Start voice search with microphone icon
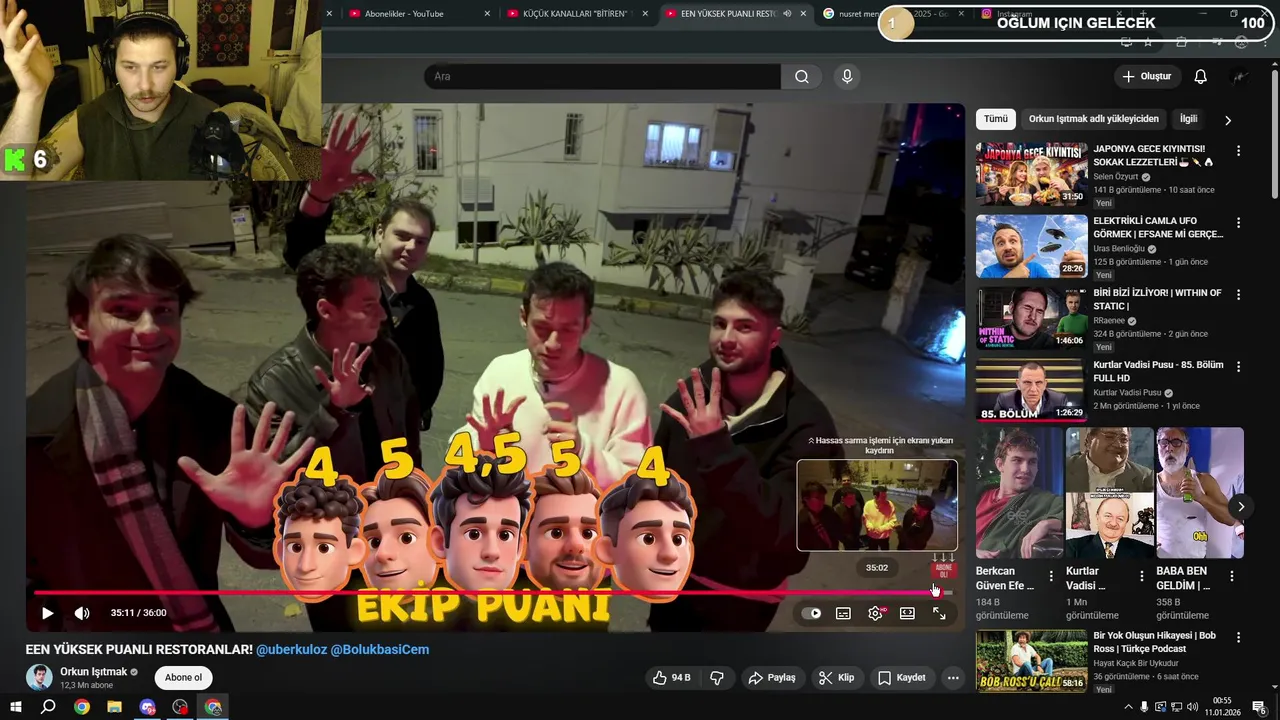Image resolution: width=1280 pixels, height=720 pixels. (847, 77)
